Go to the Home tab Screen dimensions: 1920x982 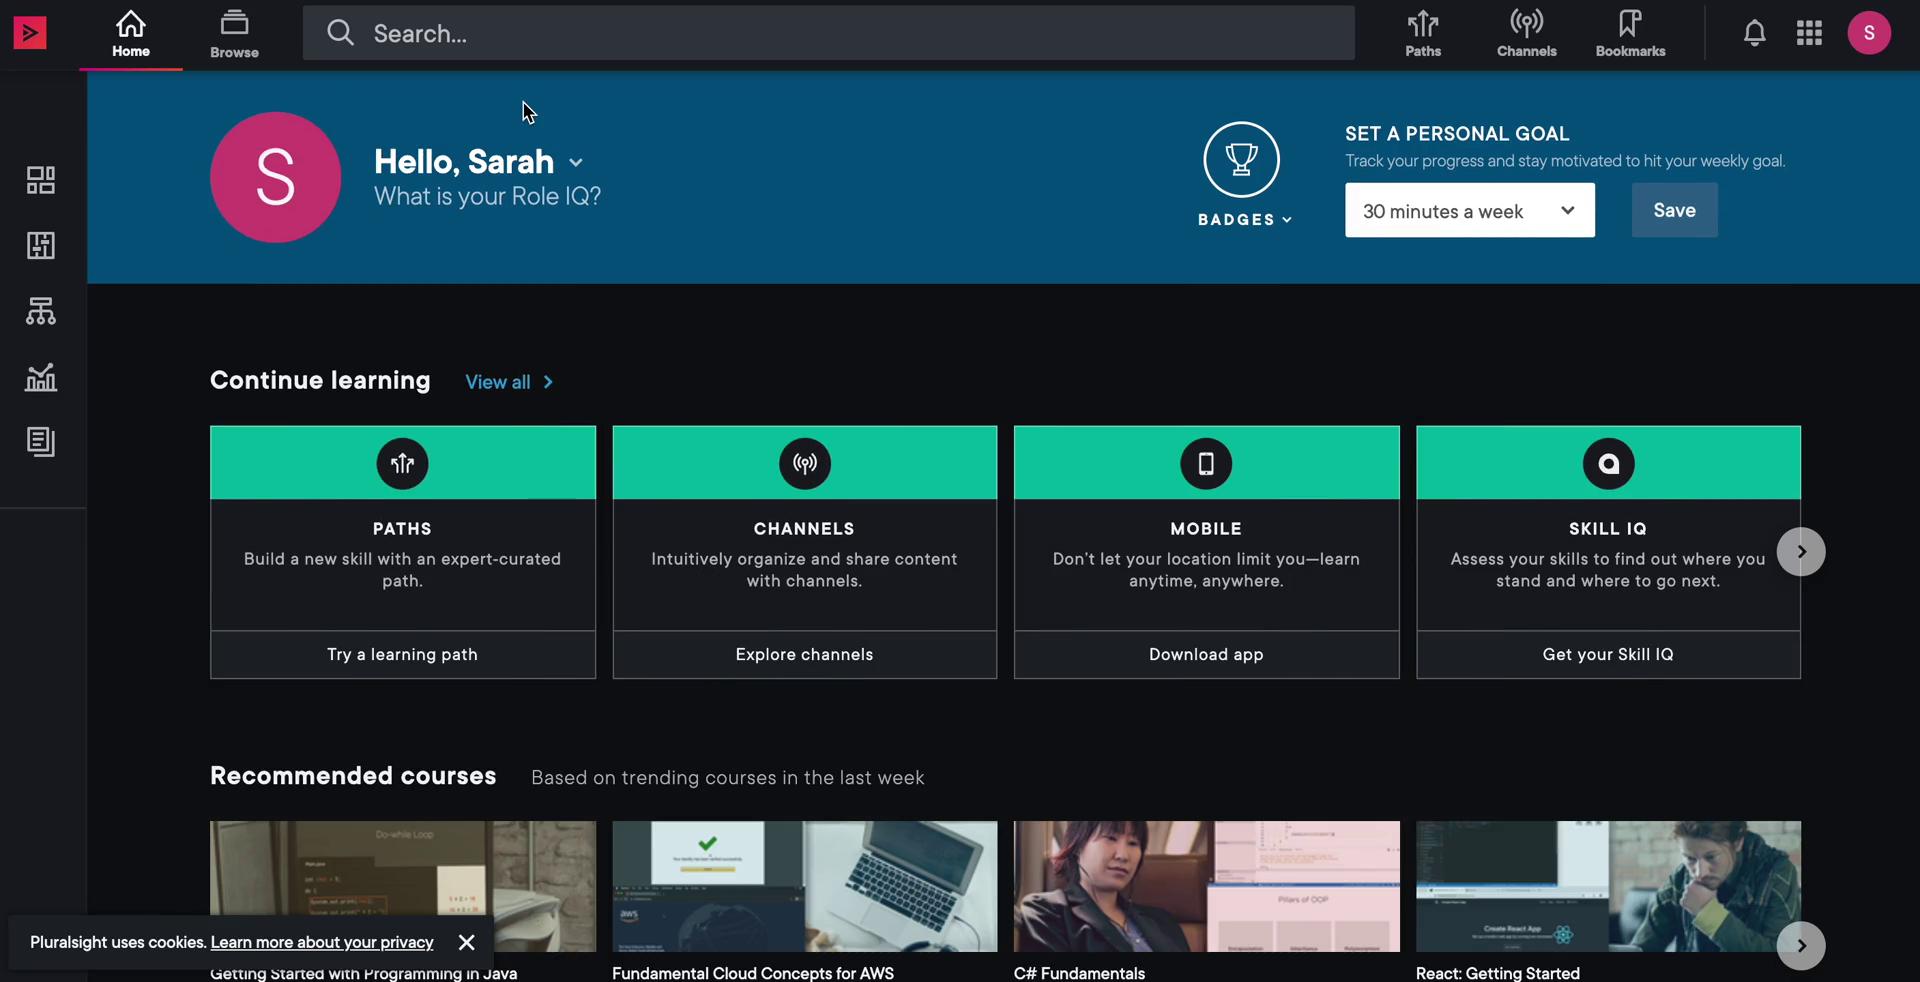[131, 35]
